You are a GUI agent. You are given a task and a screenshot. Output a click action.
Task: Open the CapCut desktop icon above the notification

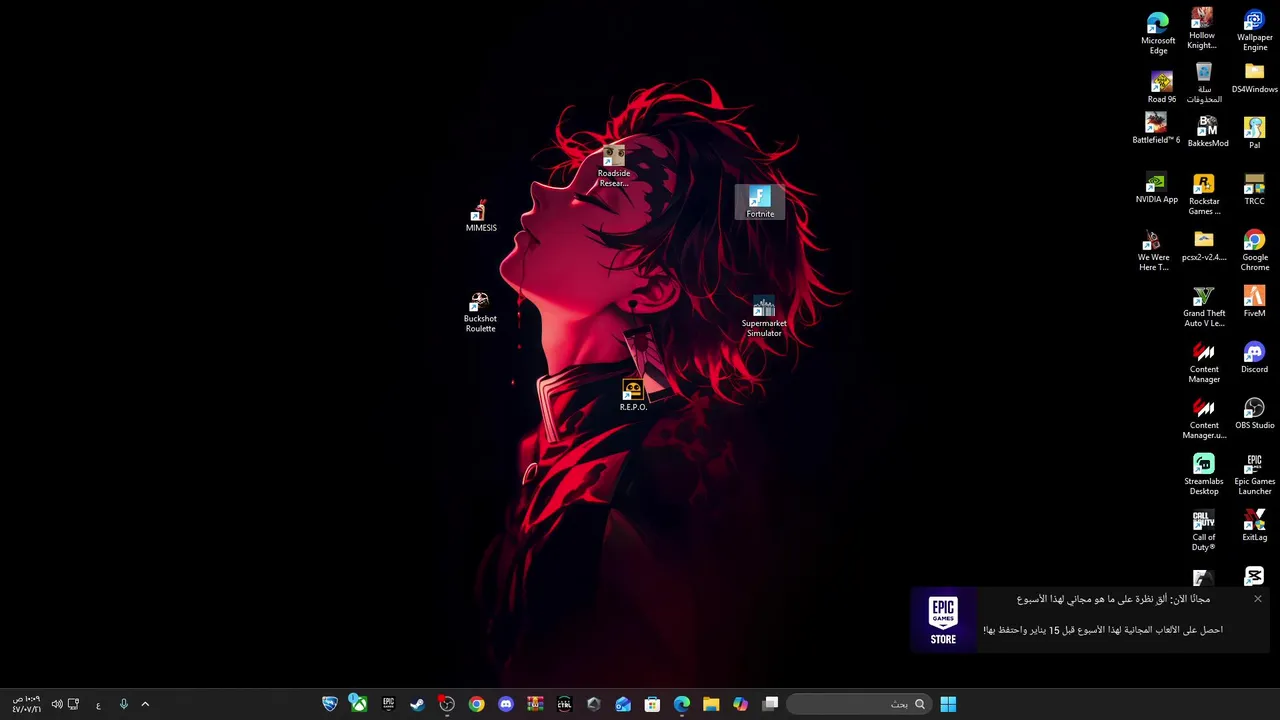[x=1254, y=576]
